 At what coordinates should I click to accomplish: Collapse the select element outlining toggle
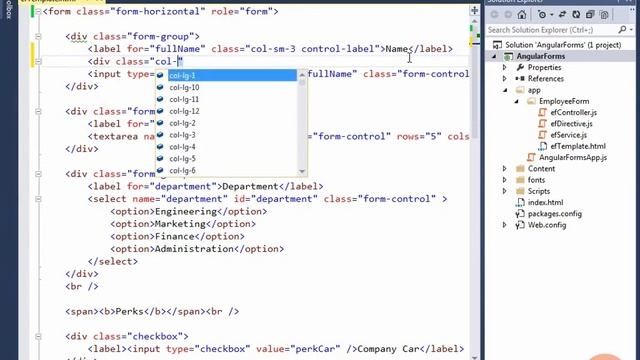pyautogui.click(x=38, y=199)
